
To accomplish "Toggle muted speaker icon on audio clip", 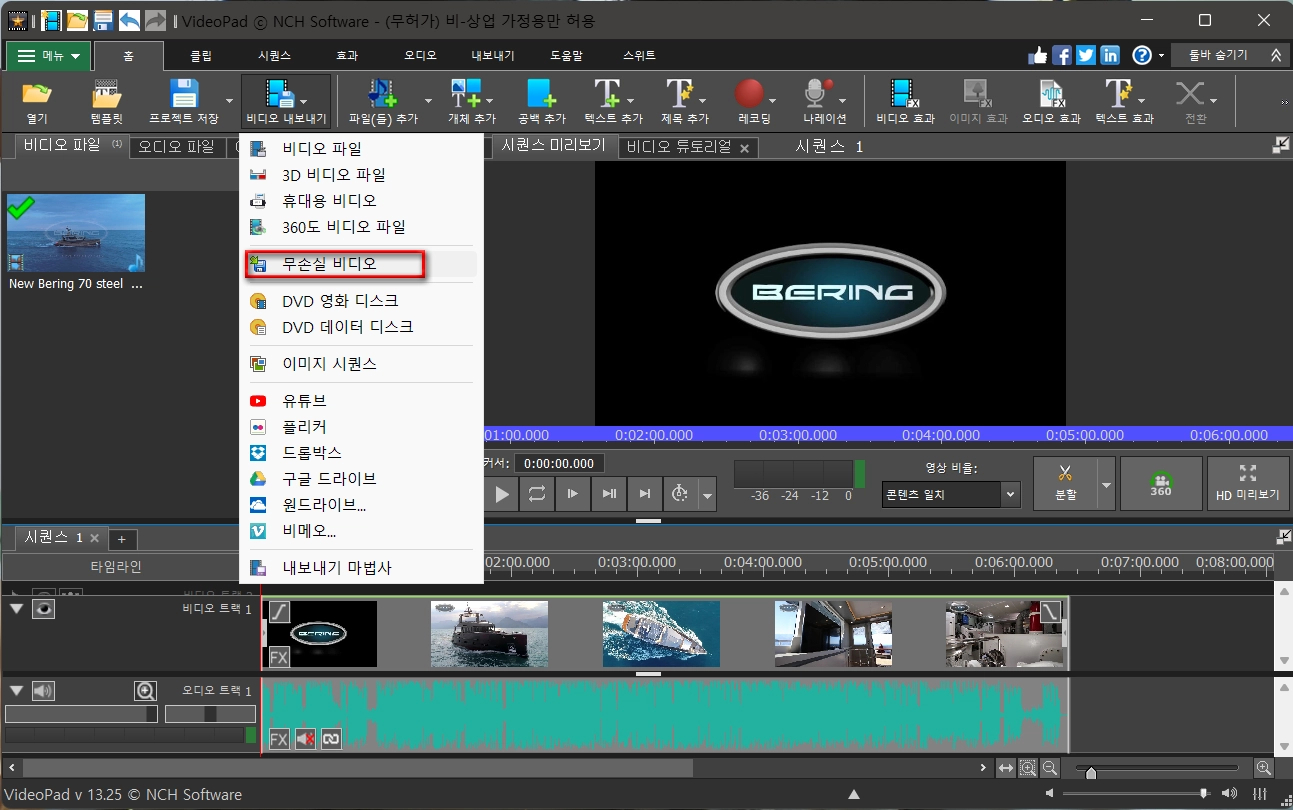I will pyautogui.click(x=305, y=739).
